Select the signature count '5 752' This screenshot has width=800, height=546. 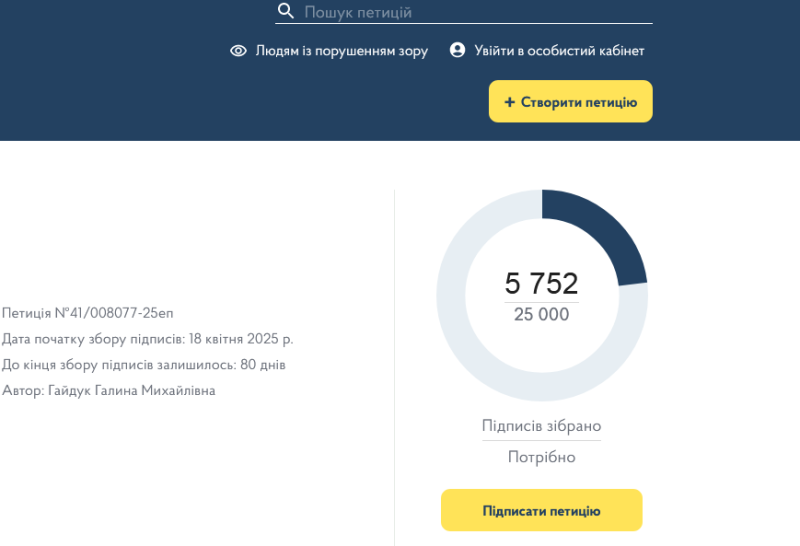pos(541,283)
